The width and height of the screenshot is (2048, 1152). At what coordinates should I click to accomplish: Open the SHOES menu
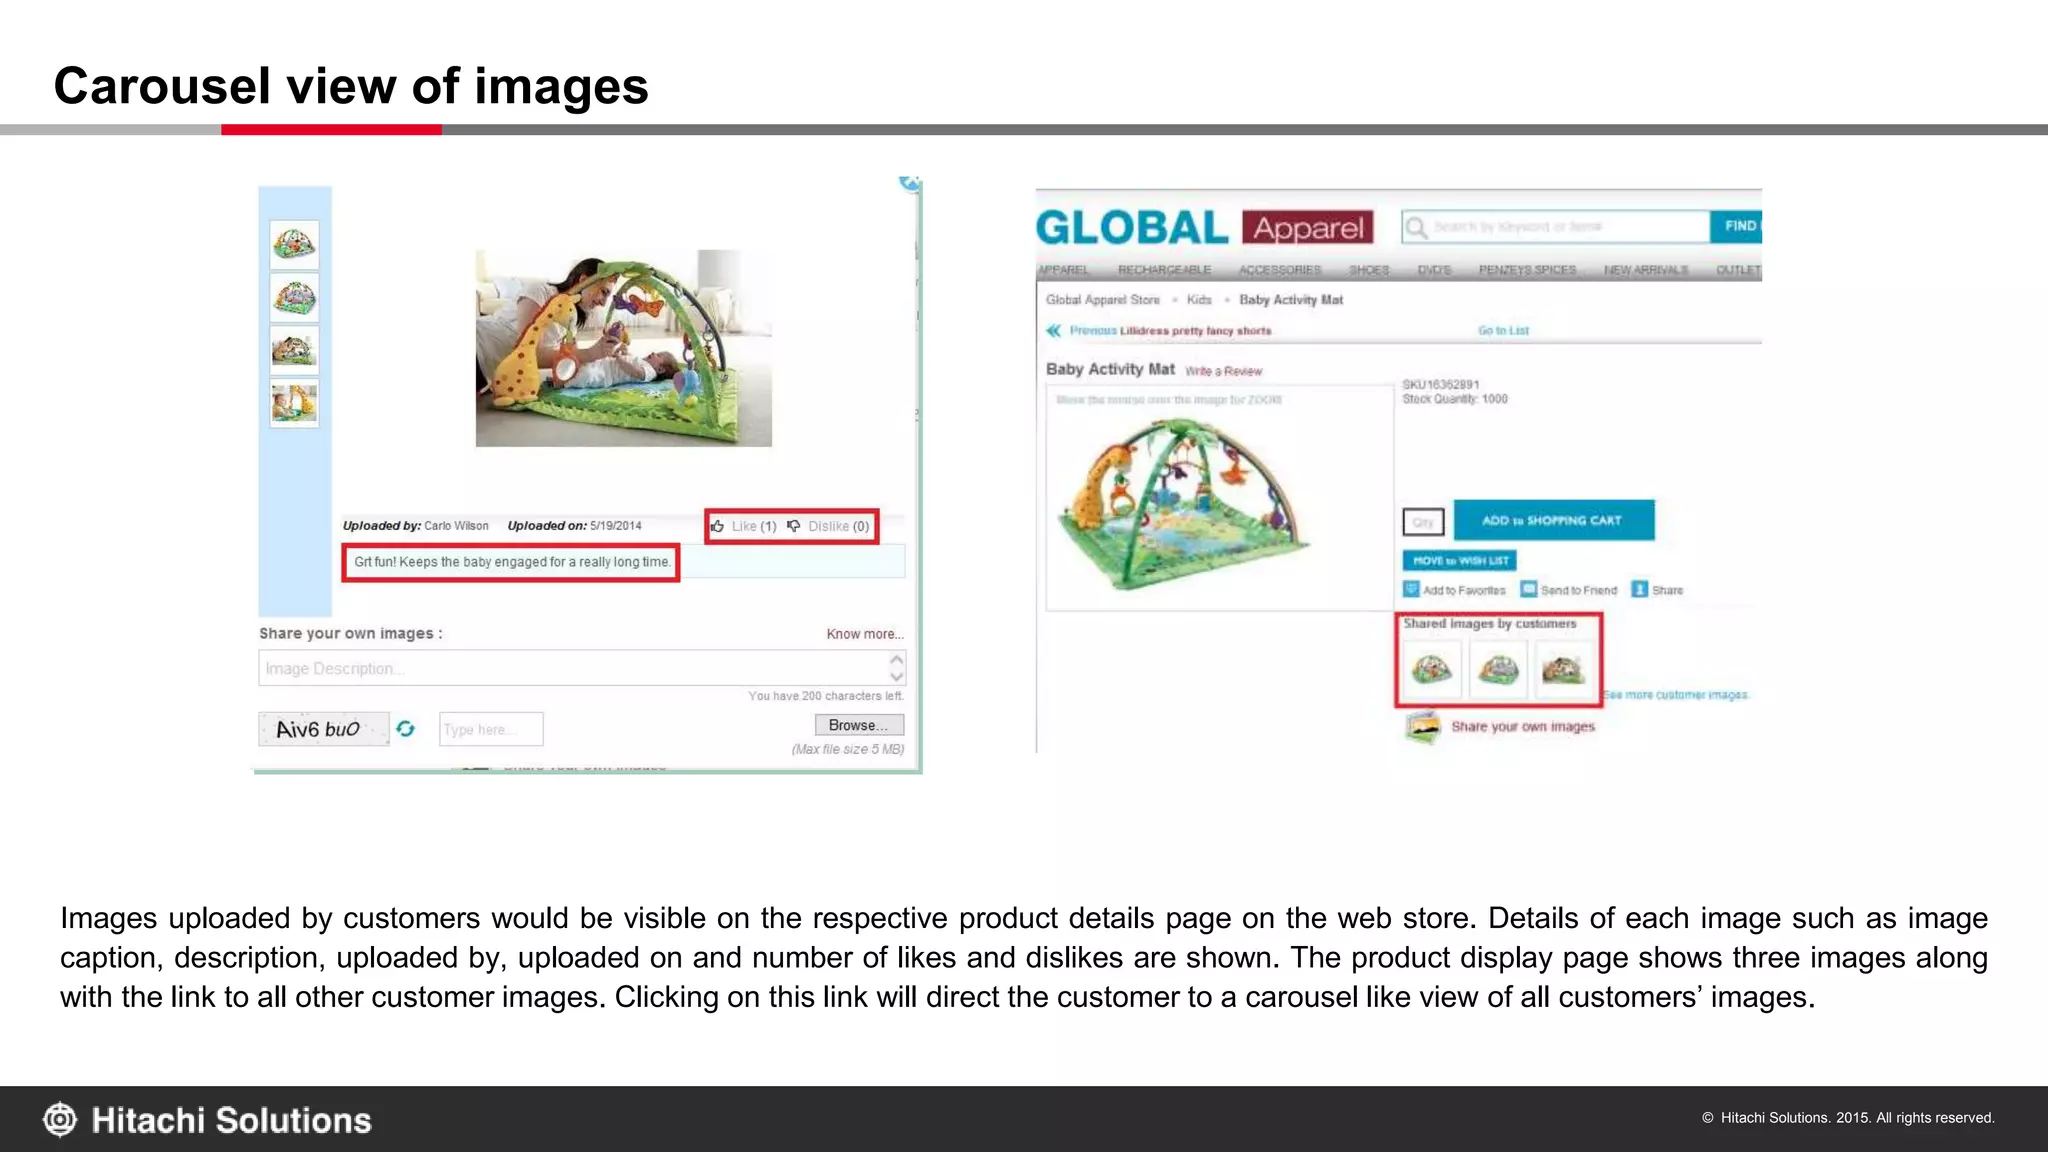[1369, 270]
